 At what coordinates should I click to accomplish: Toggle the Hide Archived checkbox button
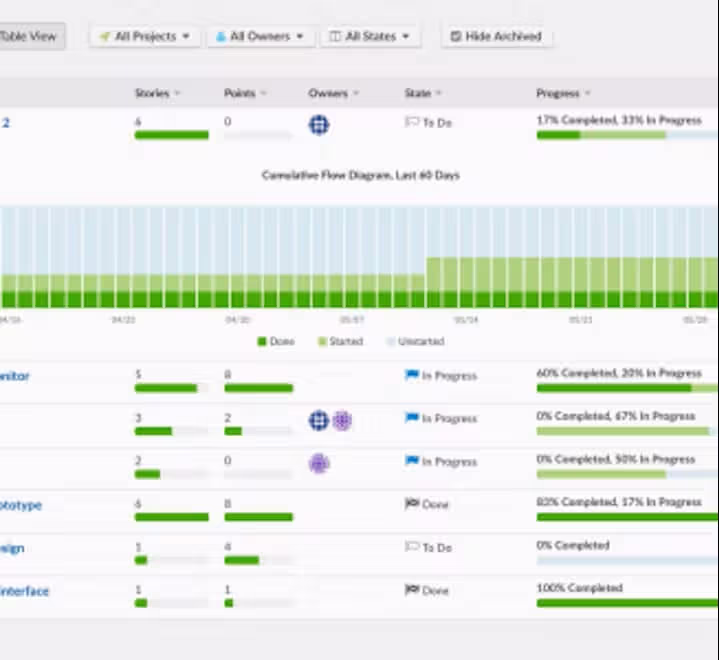[x=497, y=36]
